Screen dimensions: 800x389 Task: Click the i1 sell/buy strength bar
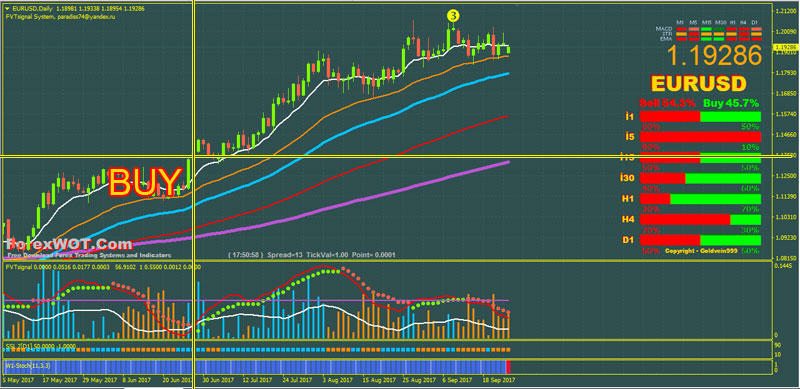[701, 117]
